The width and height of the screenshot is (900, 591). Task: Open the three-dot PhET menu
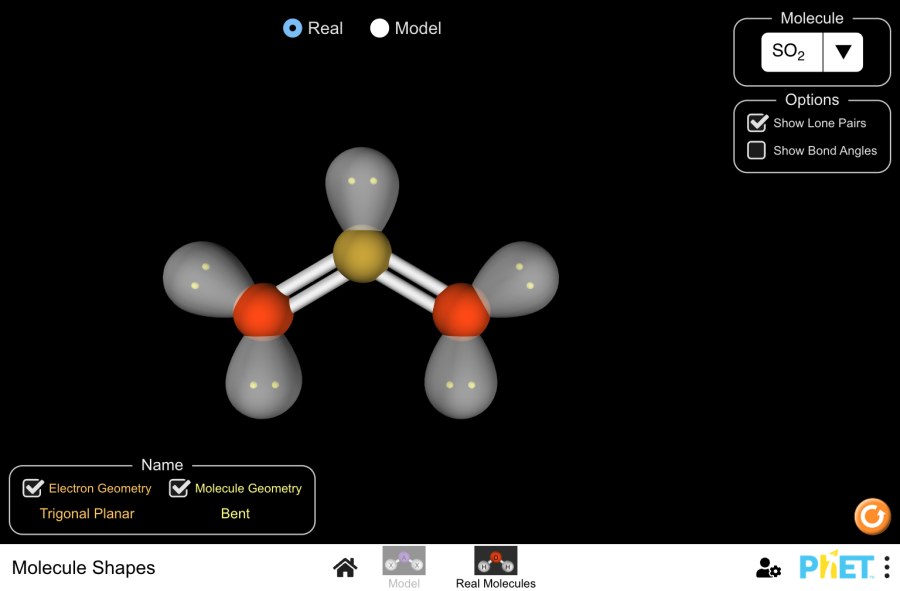click(886, 567)
